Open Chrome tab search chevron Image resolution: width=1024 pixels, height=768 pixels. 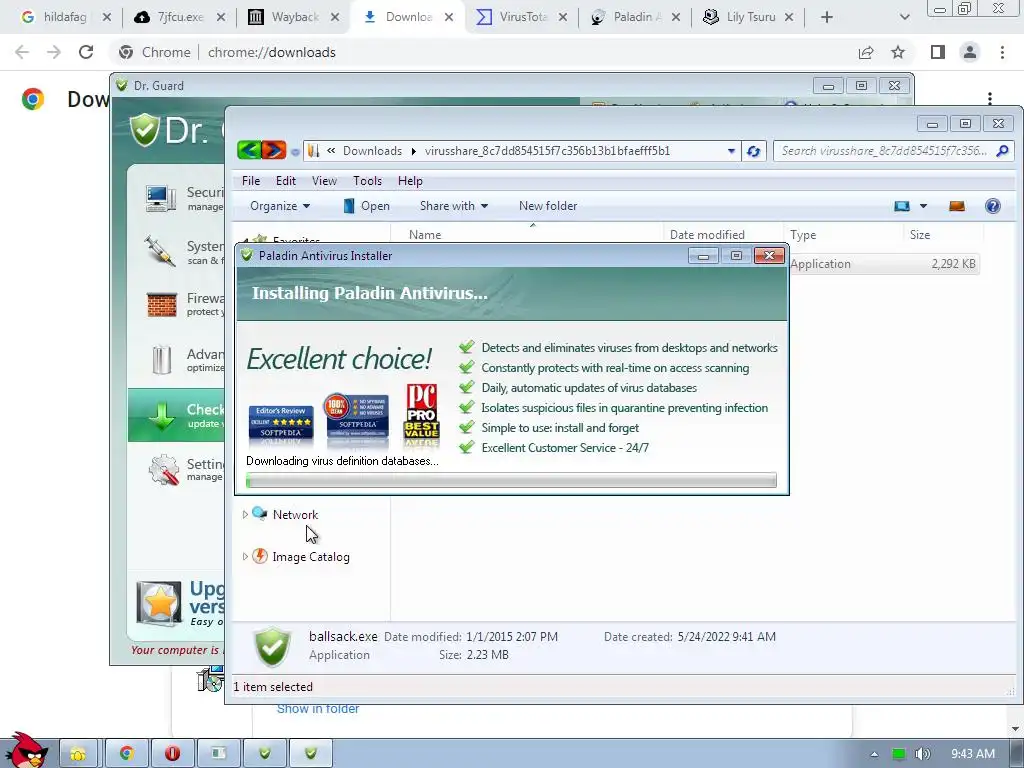point(904,17)
